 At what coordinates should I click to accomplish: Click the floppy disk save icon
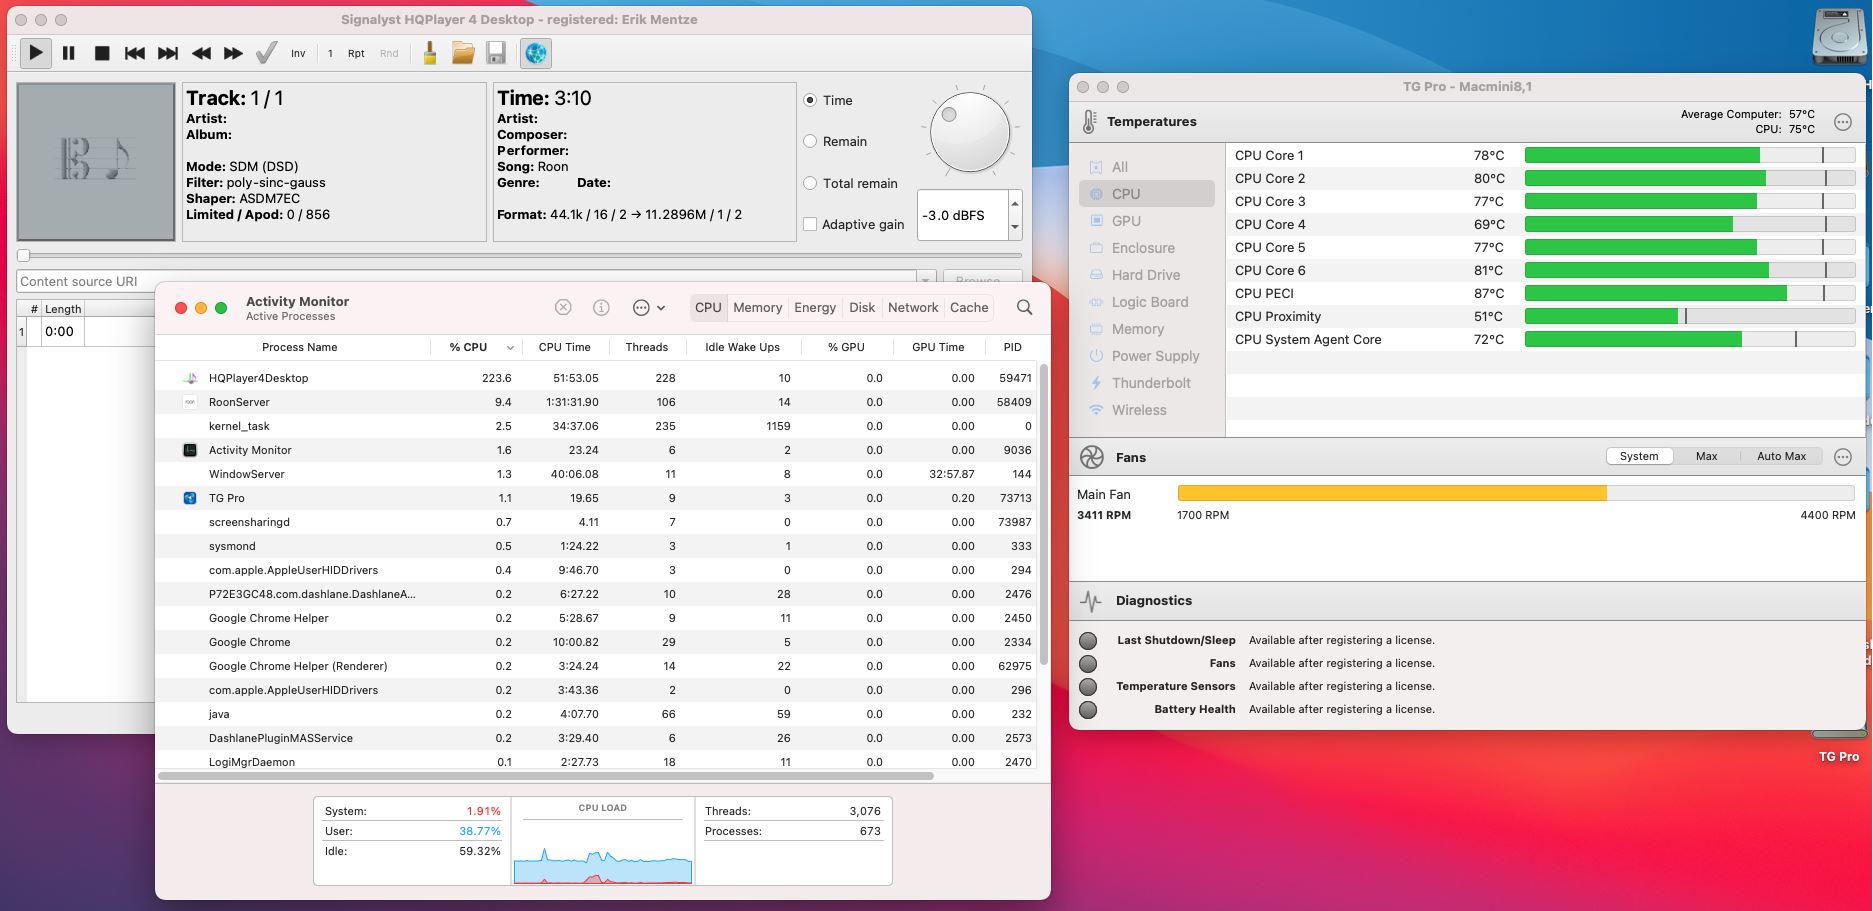(x=495, y=54)
